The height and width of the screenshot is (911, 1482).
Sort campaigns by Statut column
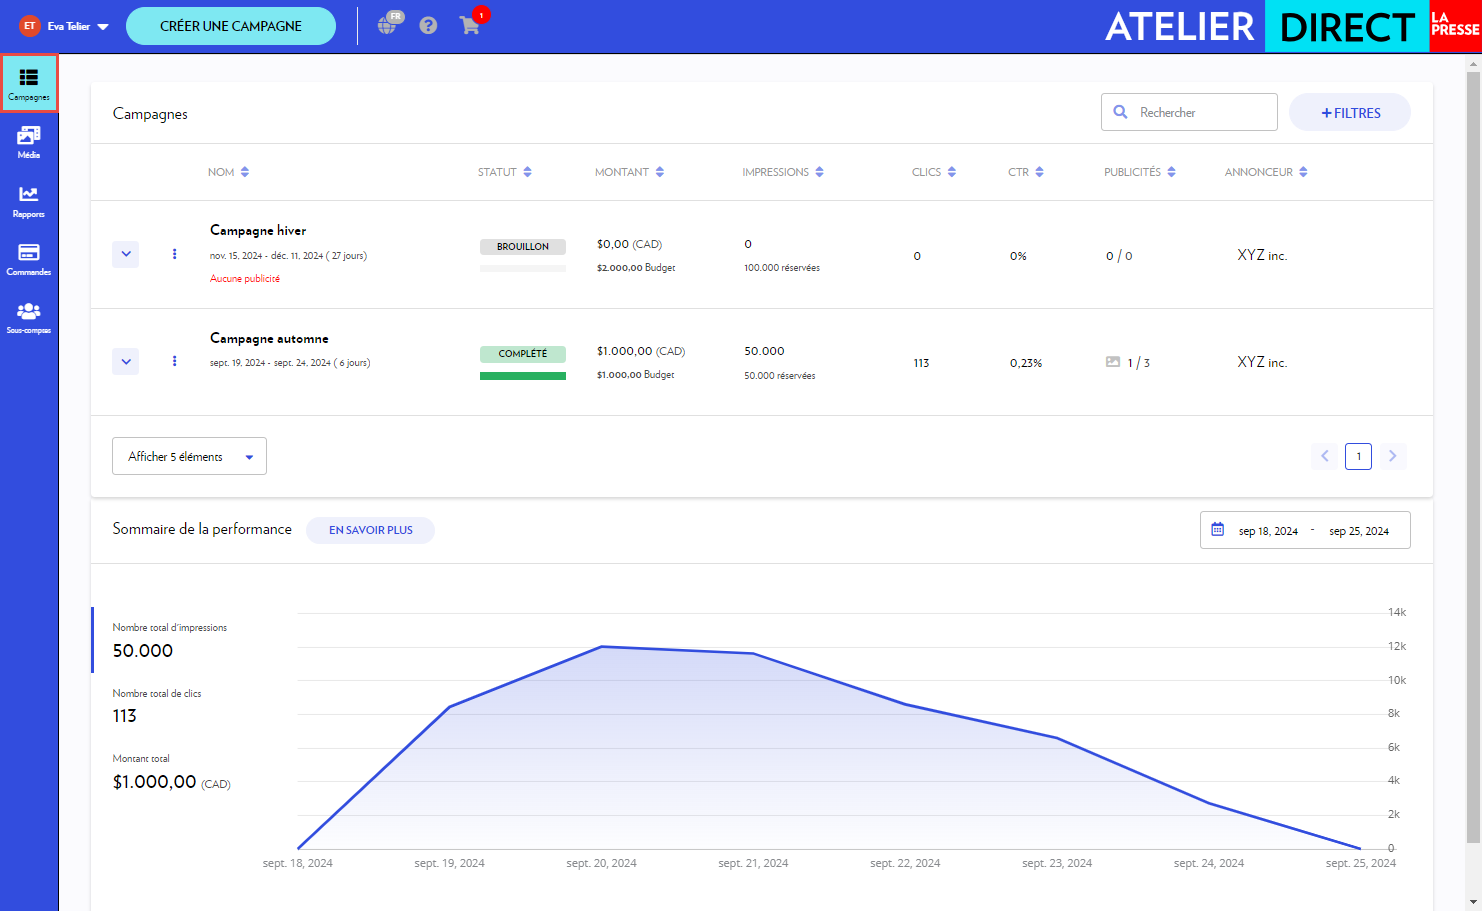(505, 172)
